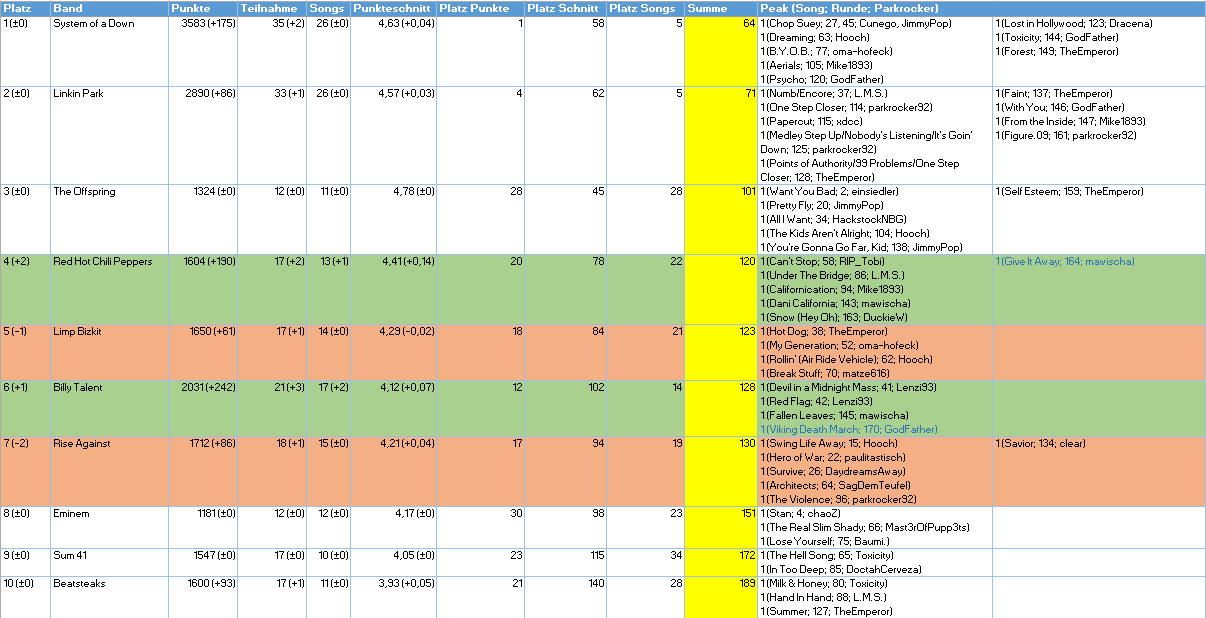
Task: Click the 4,63 (+0,04) average cell
Action: (x=394, y=51)
